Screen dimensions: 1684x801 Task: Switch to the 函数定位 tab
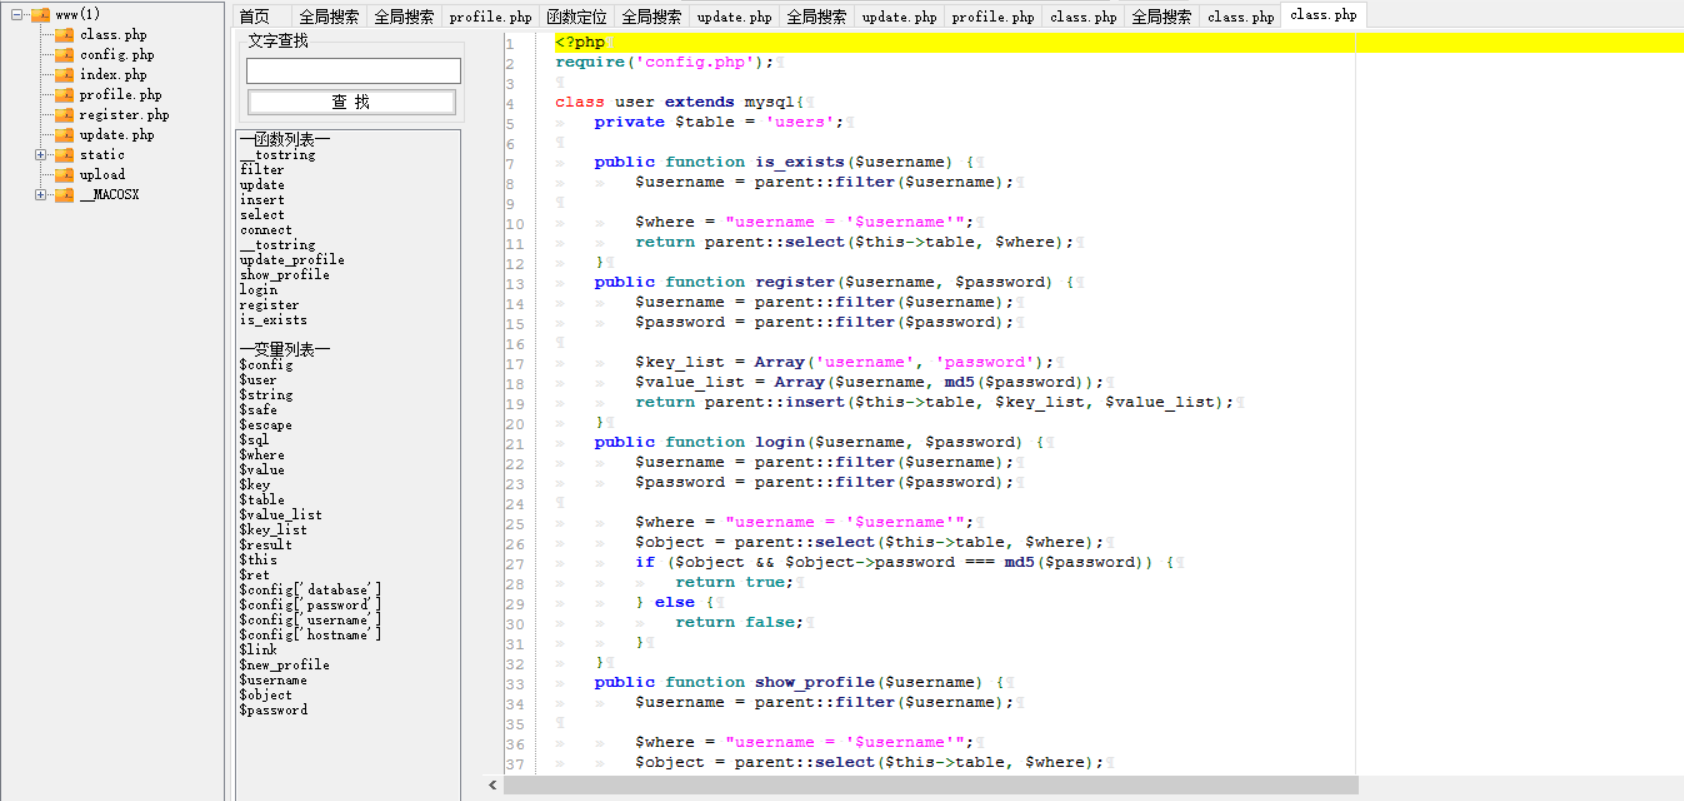(x=577, y=16)
